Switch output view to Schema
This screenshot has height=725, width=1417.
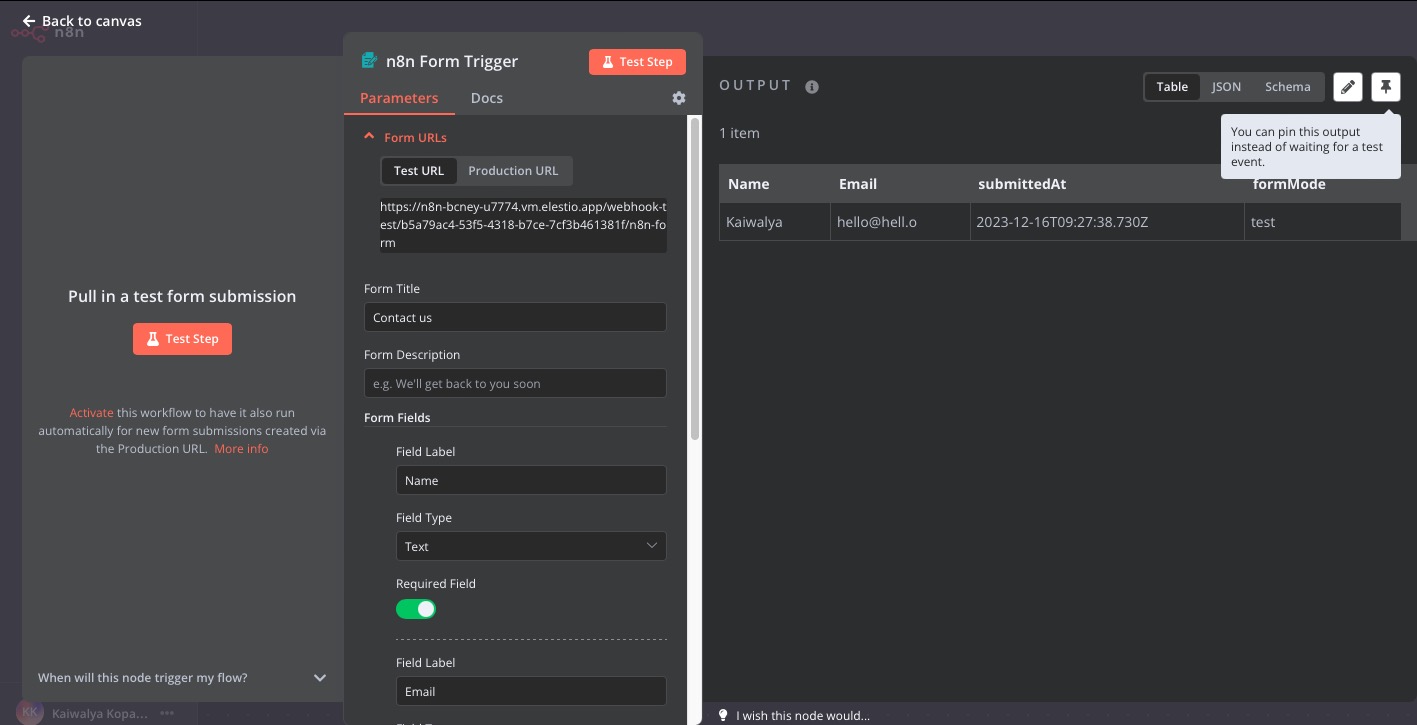click(1287, 86)
